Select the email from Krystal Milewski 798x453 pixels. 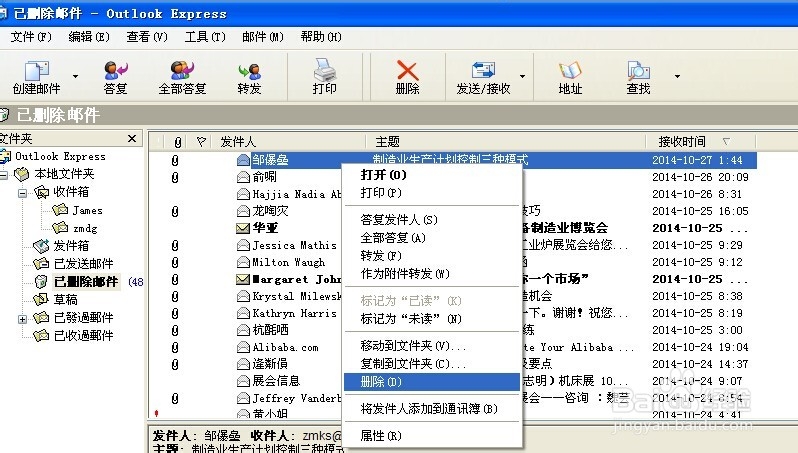[296, 296]
